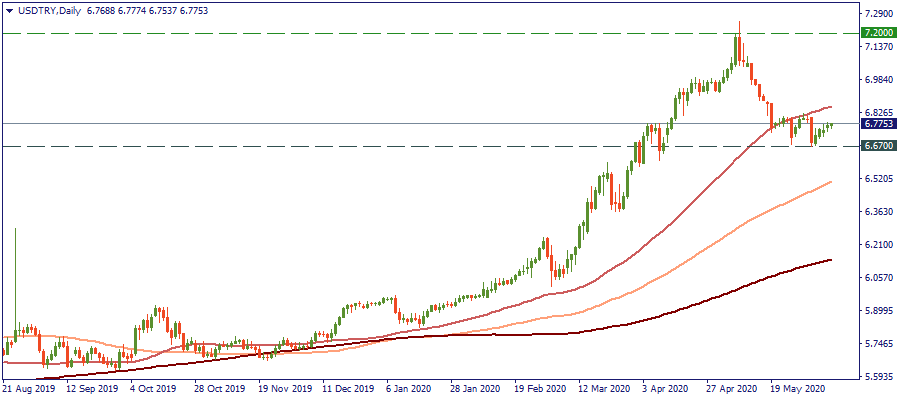
Task: Click the 19 May 2020 date label
Action: (x=797, y=389)
